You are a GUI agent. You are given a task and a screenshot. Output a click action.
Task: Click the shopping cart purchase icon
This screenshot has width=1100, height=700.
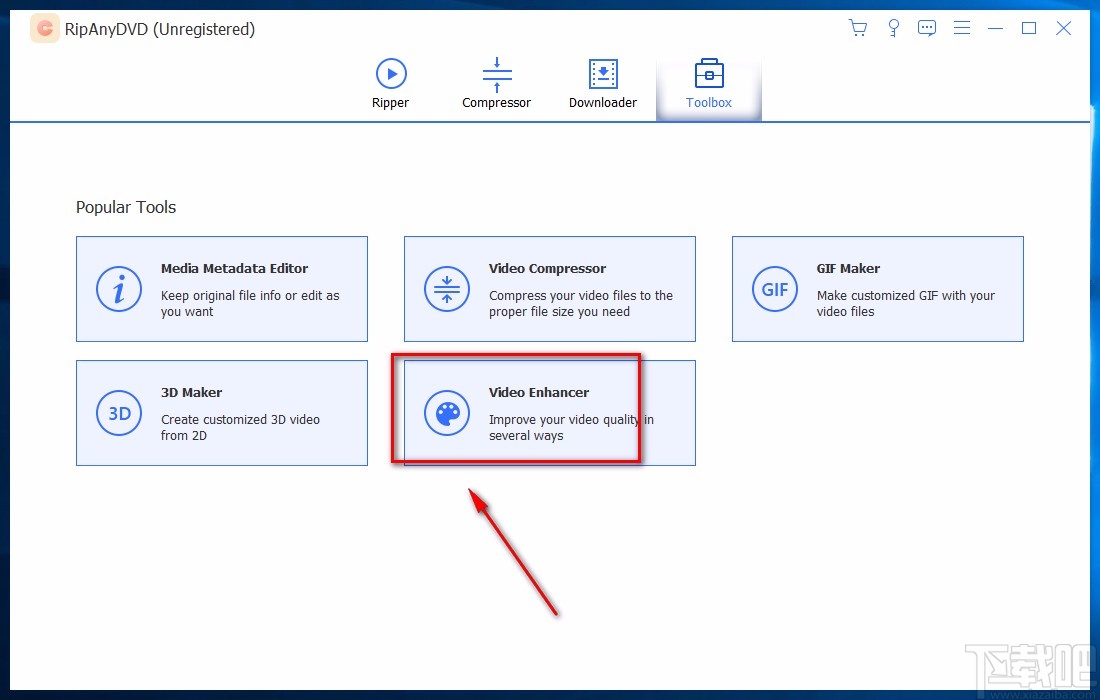(858, 28)
